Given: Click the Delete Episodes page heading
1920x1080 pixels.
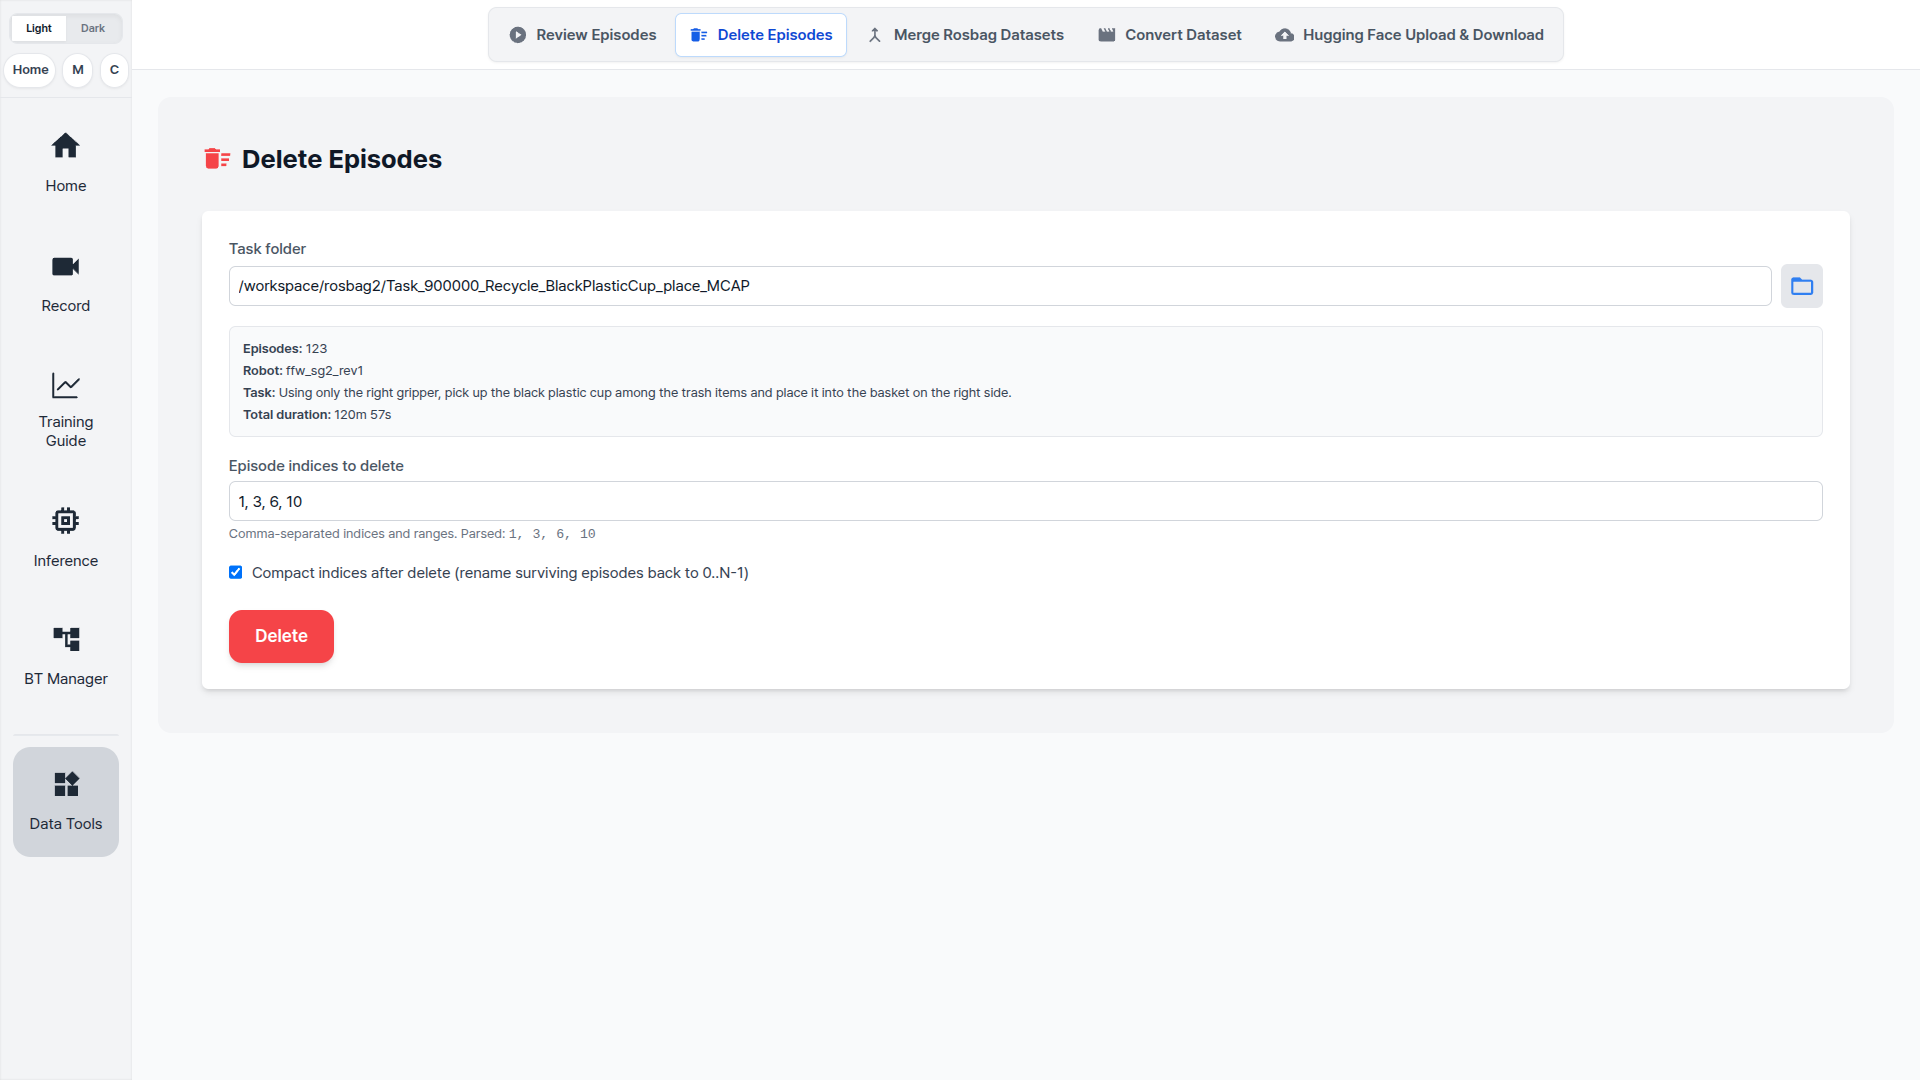Looking at the screenshot, I should 342,159.
